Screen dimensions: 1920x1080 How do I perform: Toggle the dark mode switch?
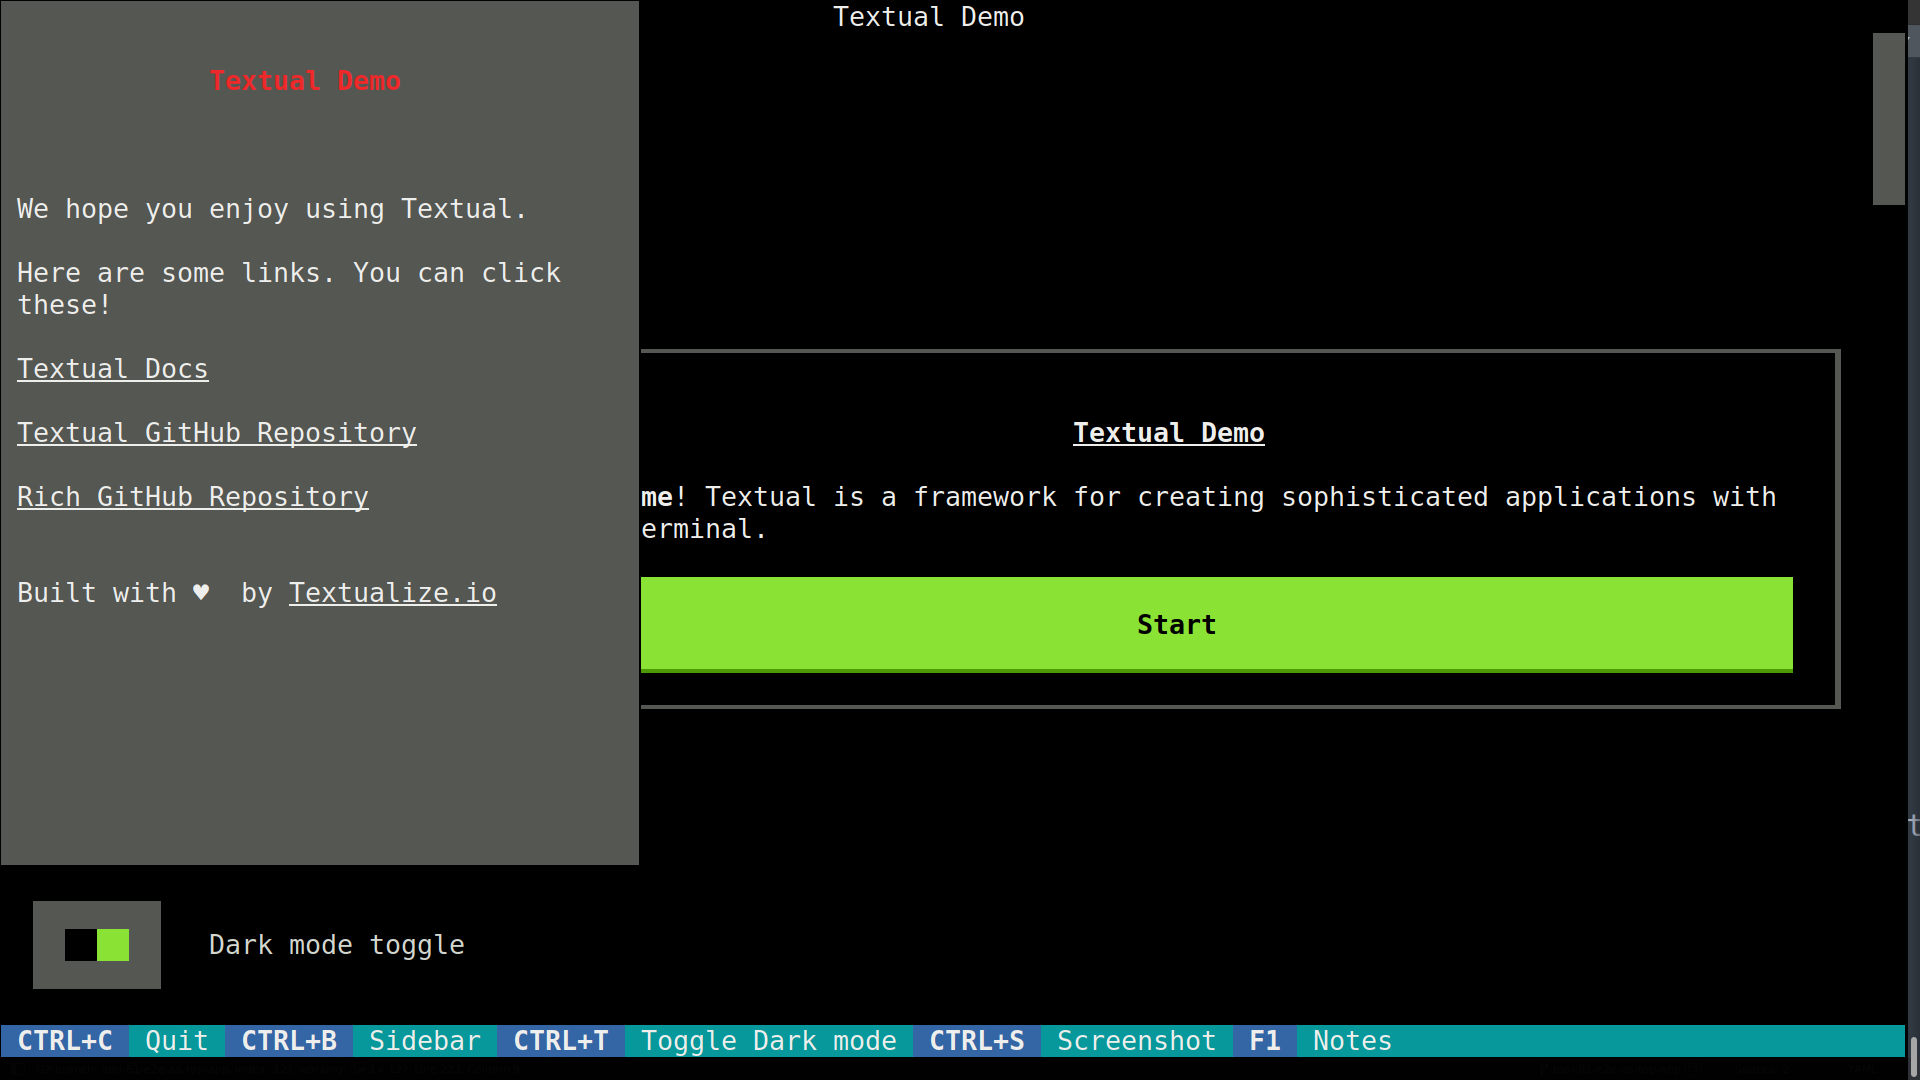(97, 945)
